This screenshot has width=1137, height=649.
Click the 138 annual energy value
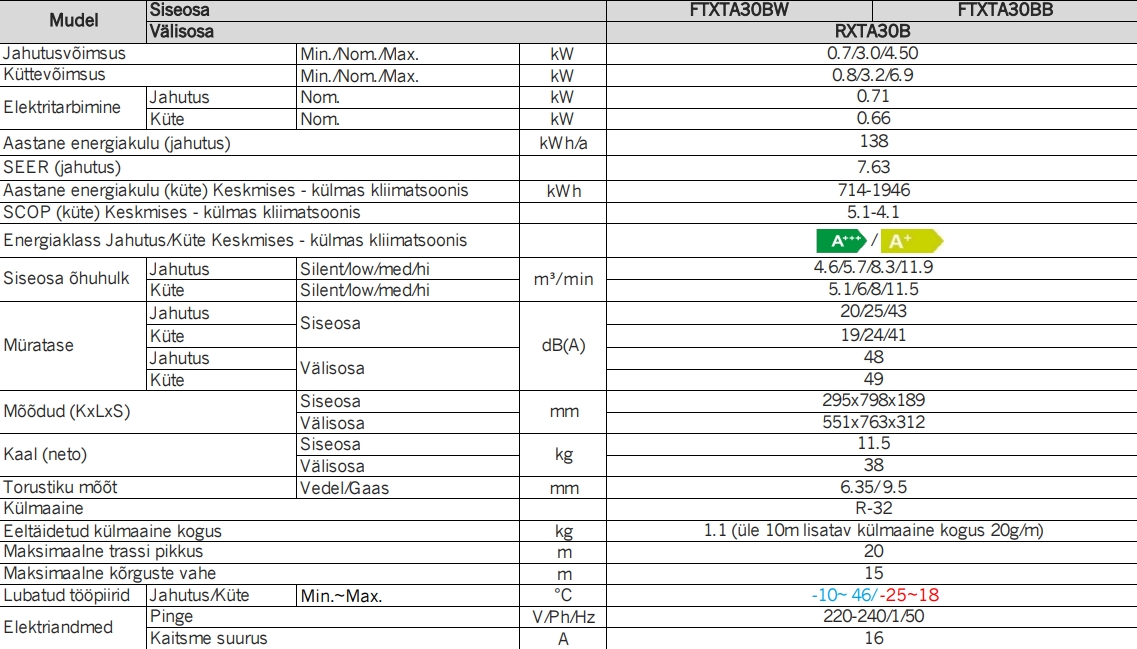pos(874,141)
